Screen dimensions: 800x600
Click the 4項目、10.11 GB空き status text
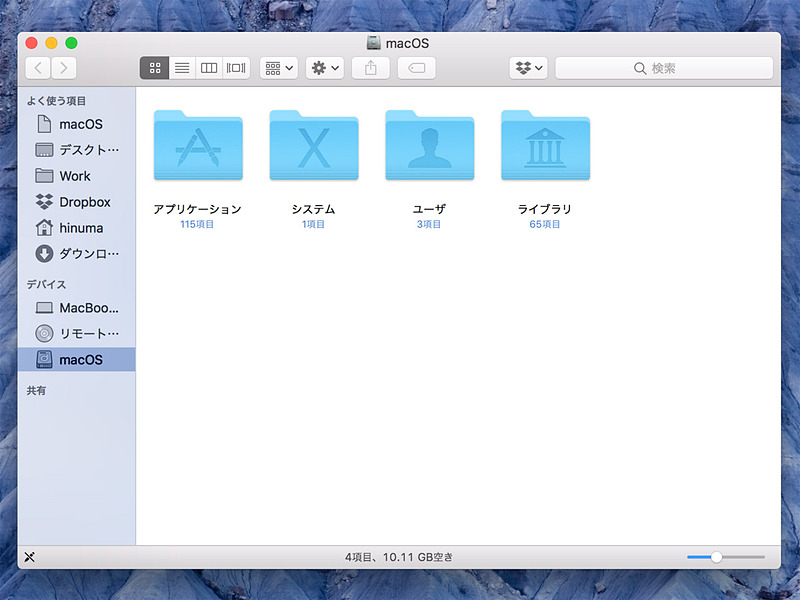tap(399, 557)
